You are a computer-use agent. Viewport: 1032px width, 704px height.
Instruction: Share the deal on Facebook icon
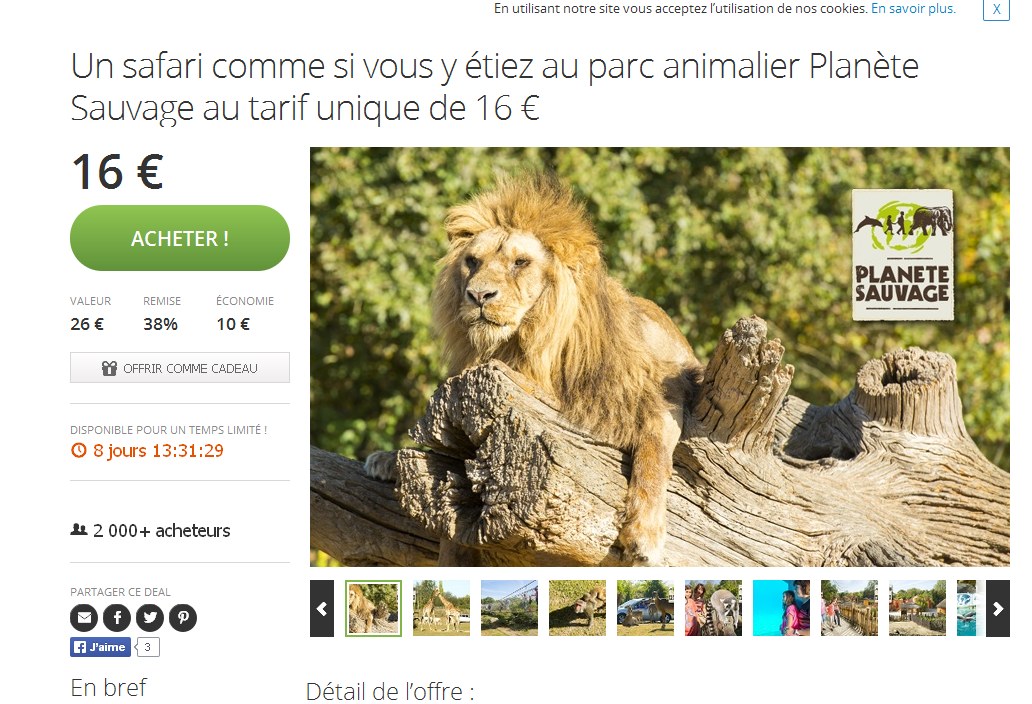pyautogui.click(x=117, y=618)
